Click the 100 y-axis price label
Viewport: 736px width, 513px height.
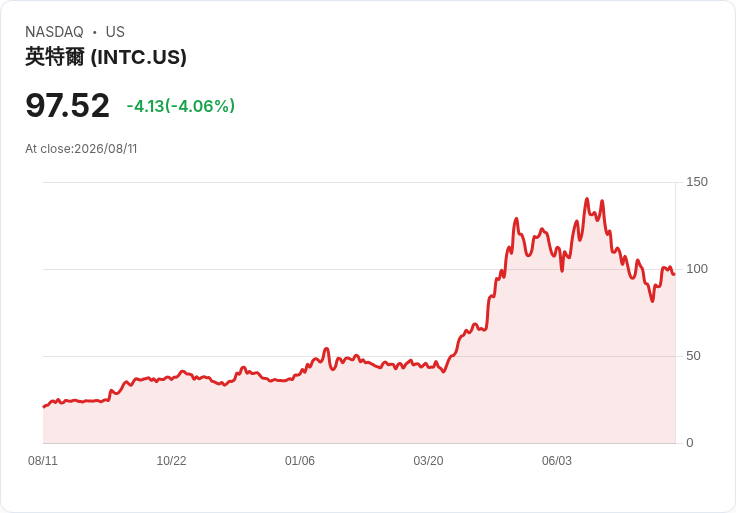697,269
